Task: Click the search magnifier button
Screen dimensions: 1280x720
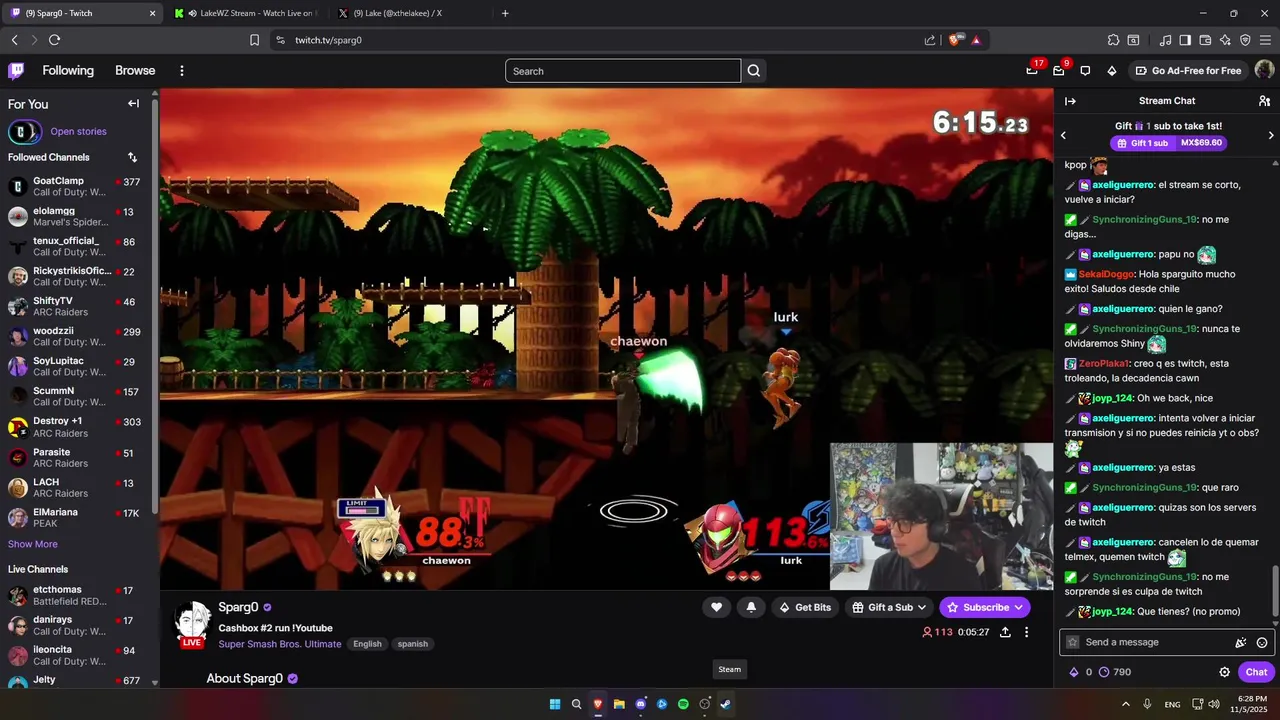Action: 754,71
